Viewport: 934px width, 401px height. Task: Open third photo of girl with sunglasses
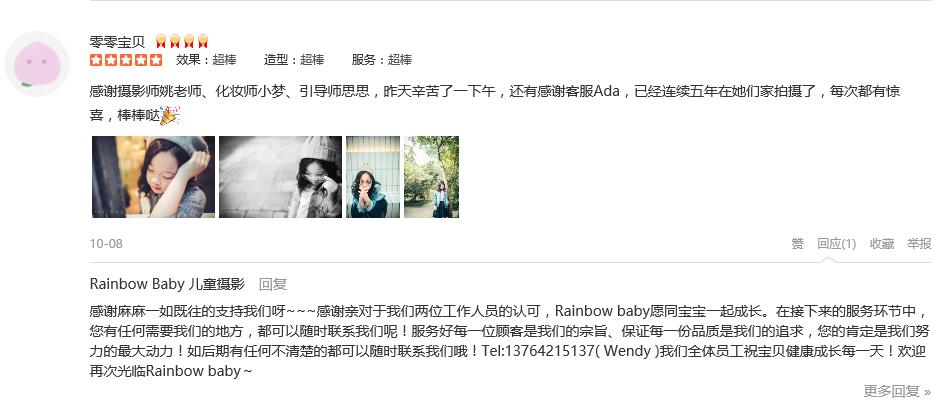point(373,177)
